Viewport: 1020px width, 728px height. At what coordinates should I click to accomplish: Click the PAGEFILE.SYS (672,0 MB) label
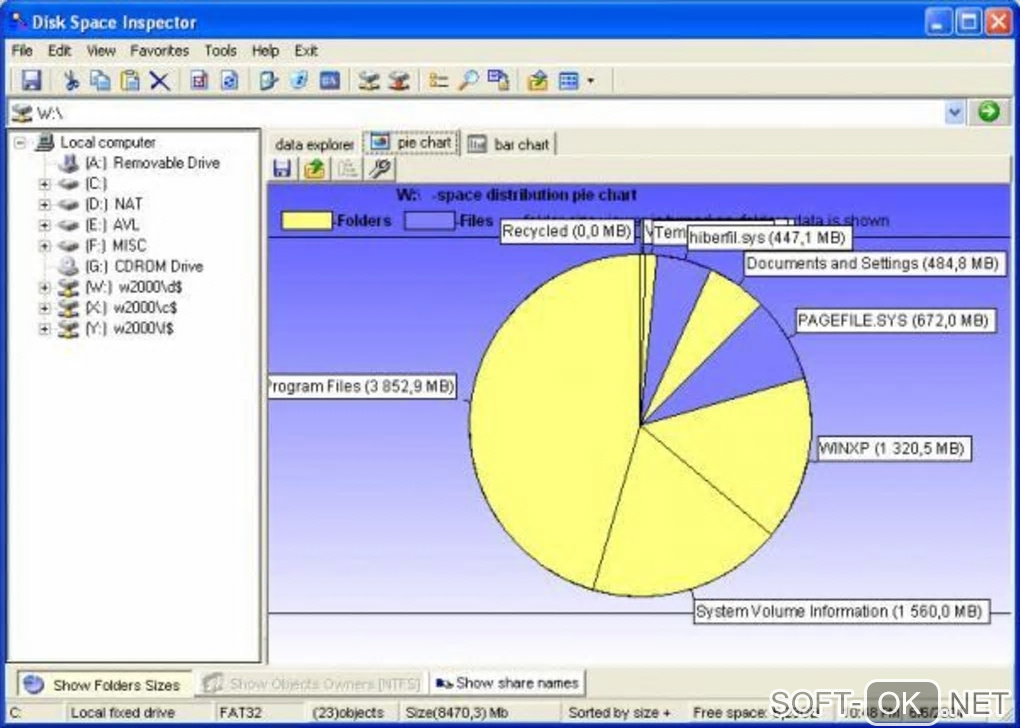[x=896, y=320]
